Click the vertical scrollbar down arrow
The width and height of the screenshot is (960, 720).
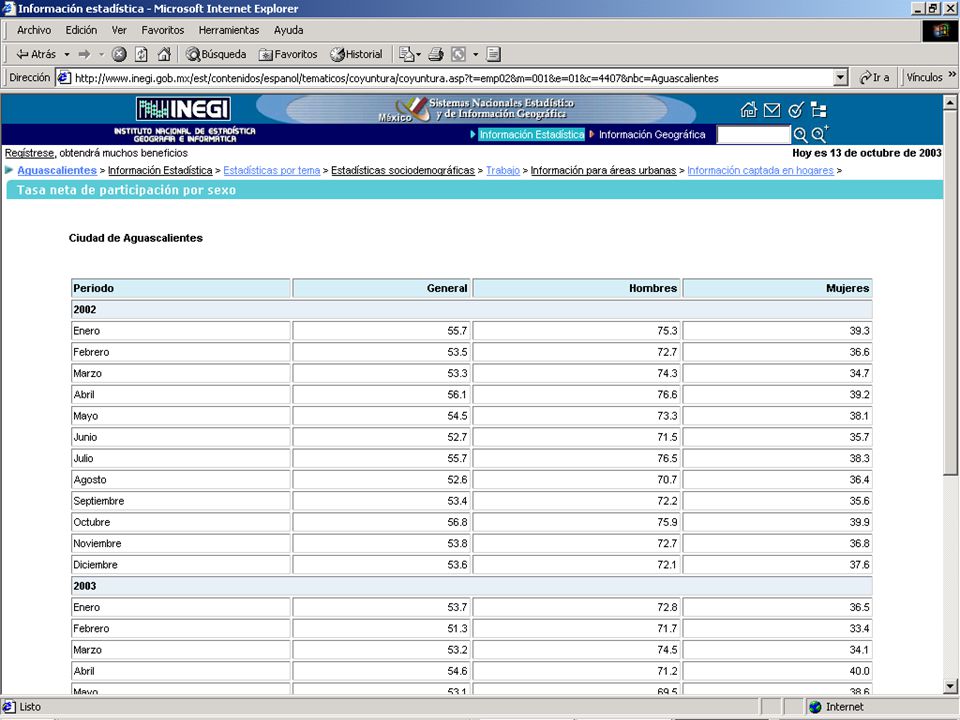point(950,686)
